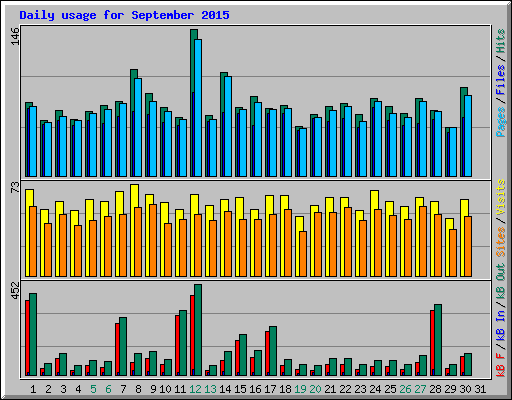This screenshot has width=512, height=400.
Task: Select day label '10' on x-axis
Action: [165, 389]
